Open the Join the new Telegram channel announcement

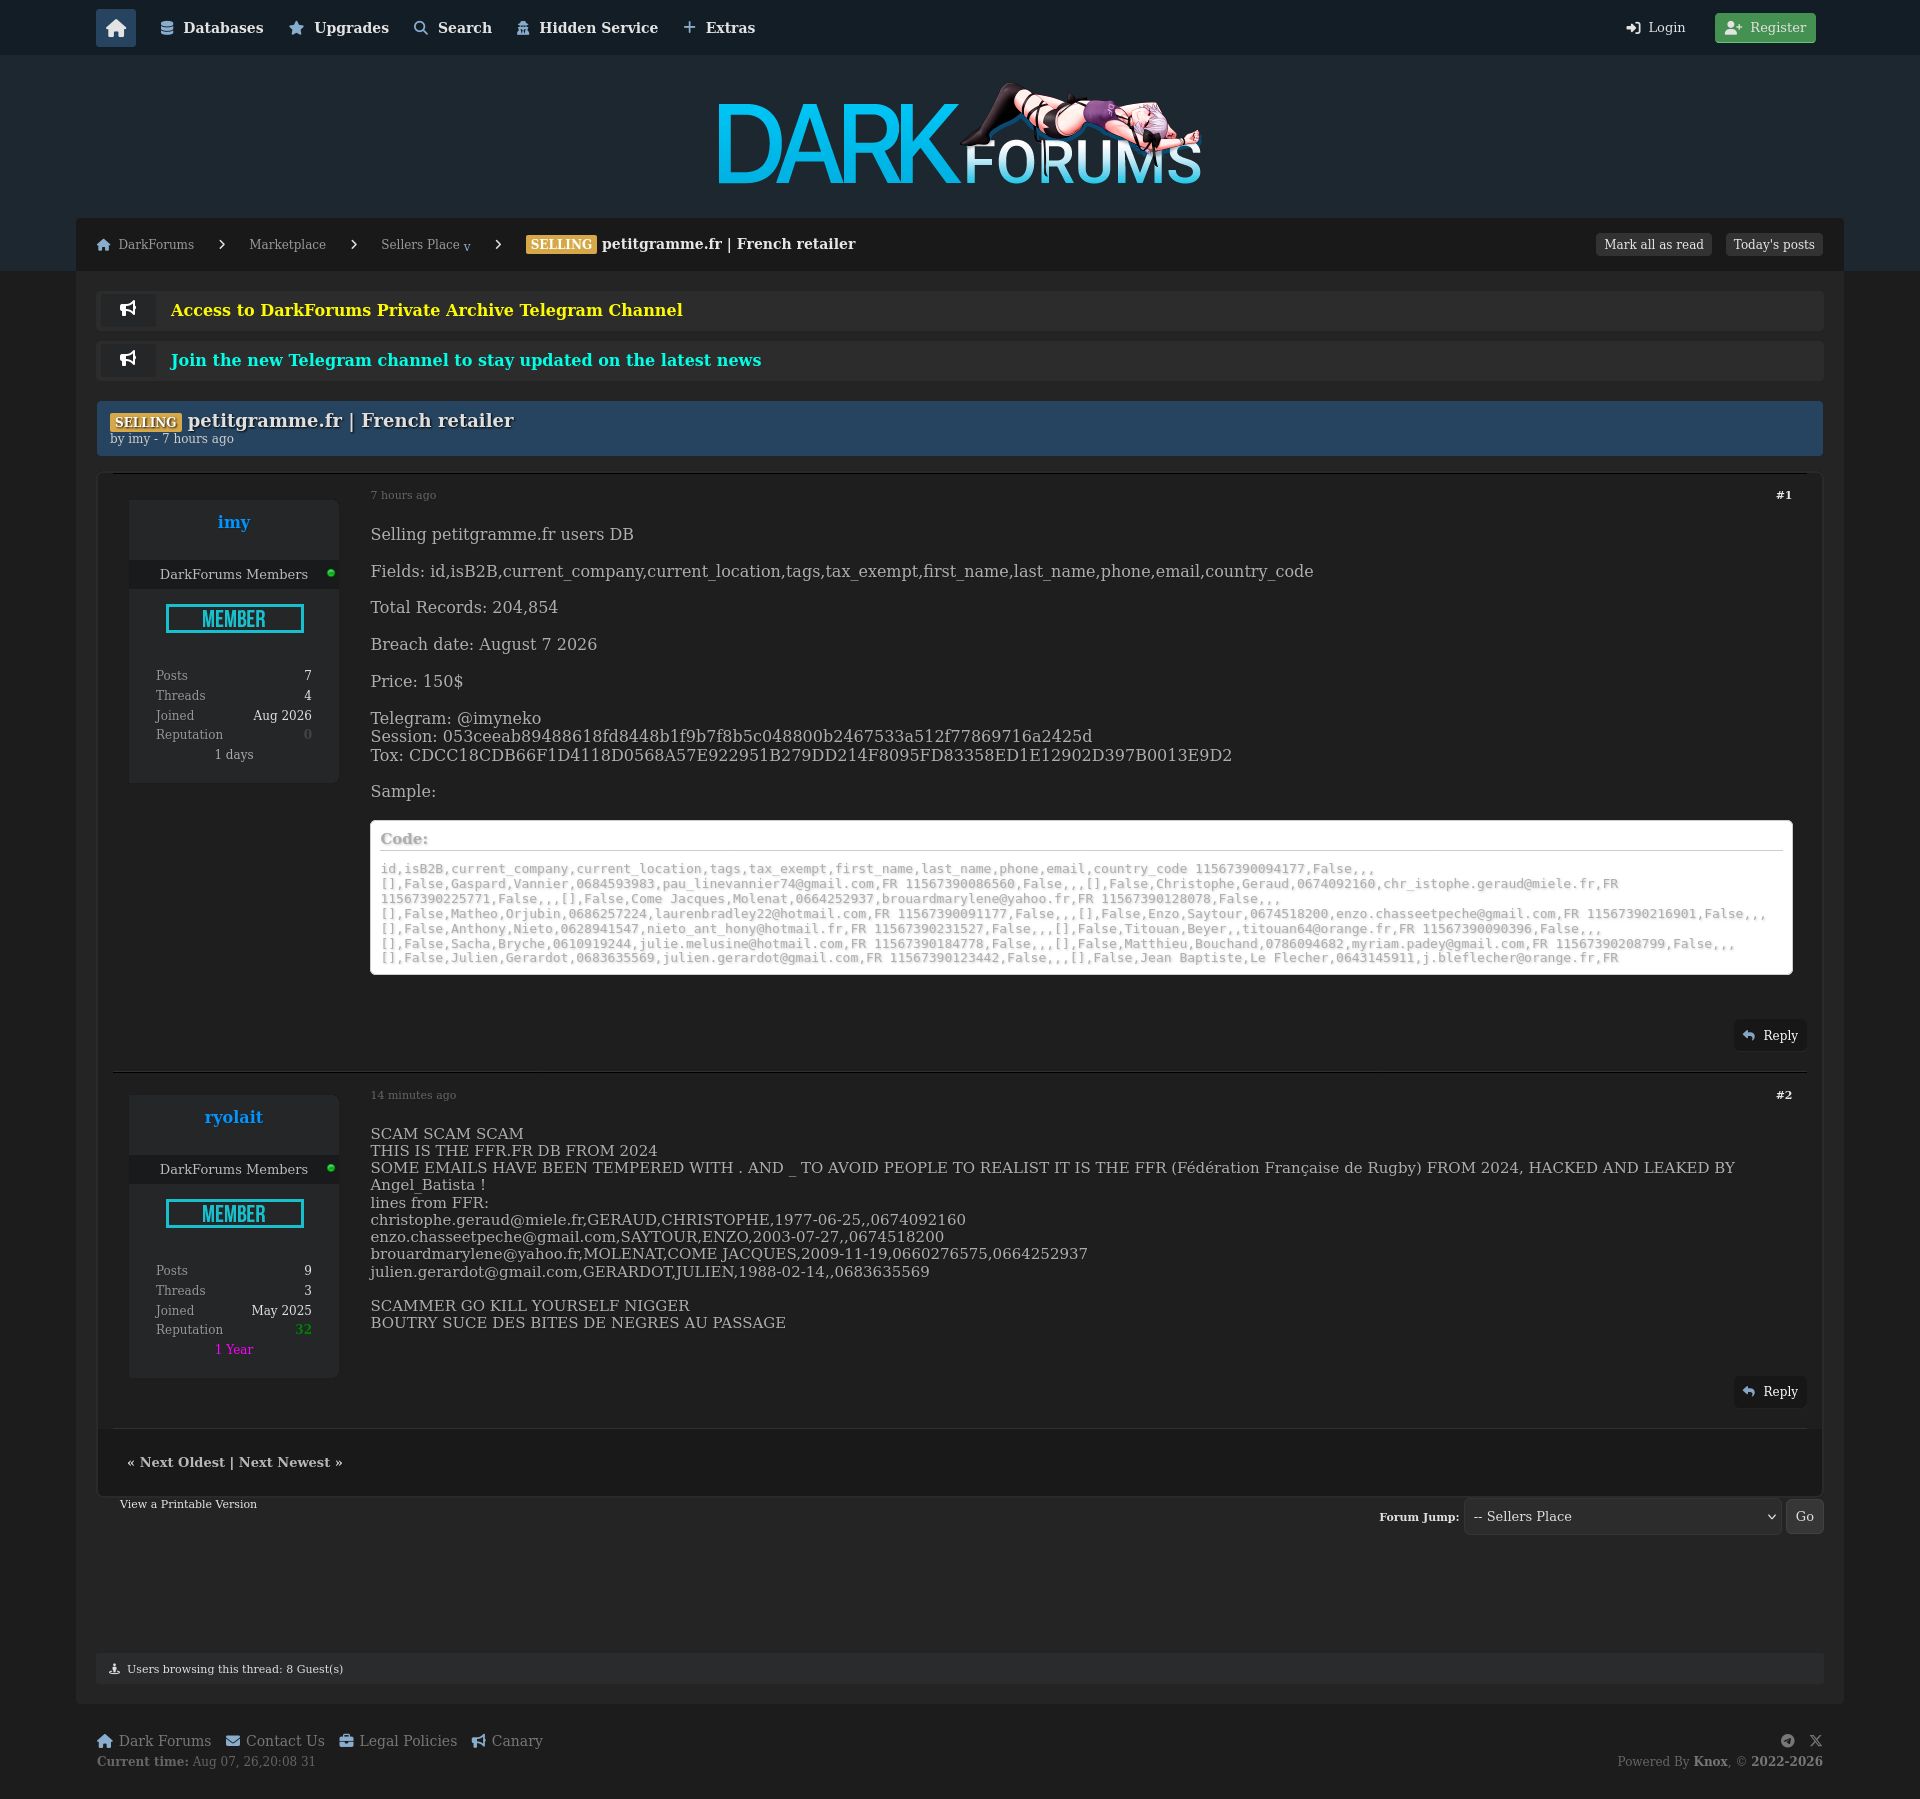coord(466,361)
